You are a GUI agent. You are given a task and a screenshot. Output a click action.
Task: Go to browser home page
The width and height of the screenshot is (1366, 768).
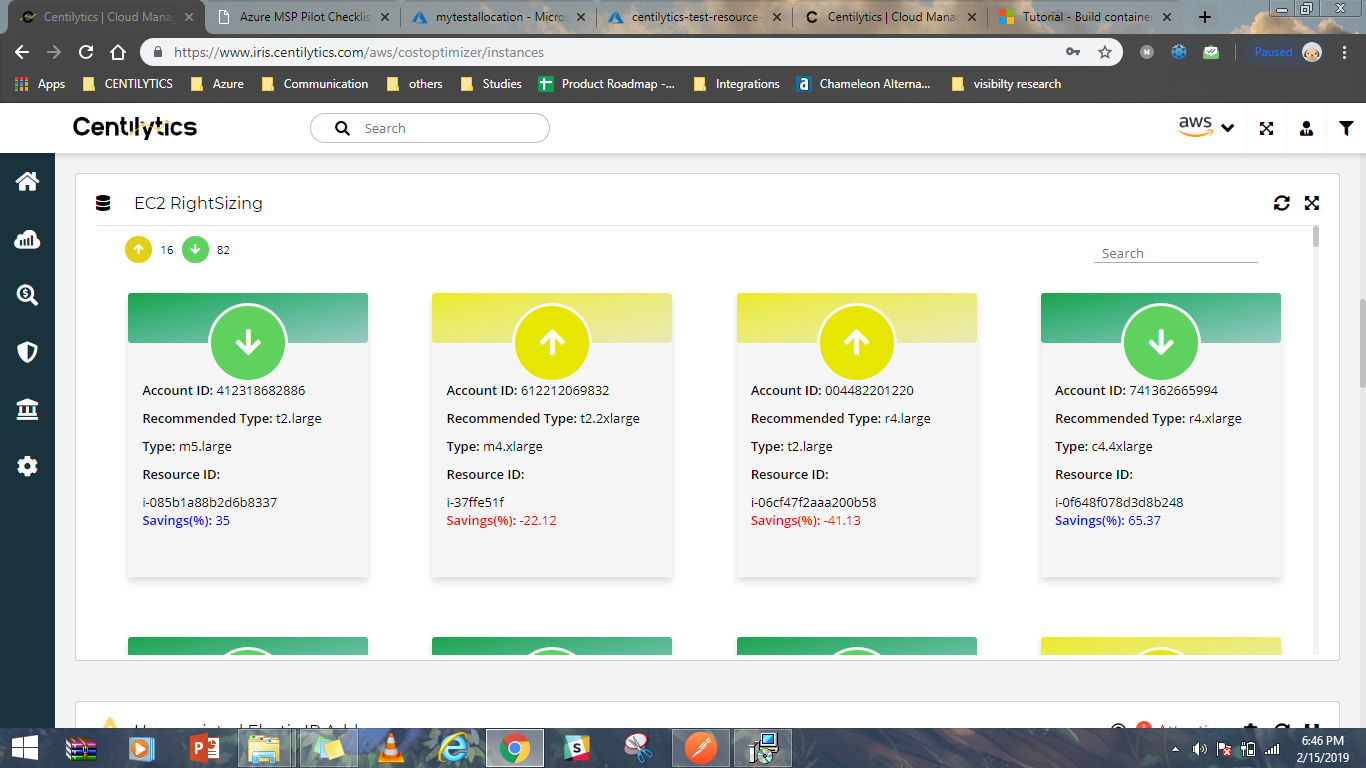pyautogui.click(x=118, y=52)
